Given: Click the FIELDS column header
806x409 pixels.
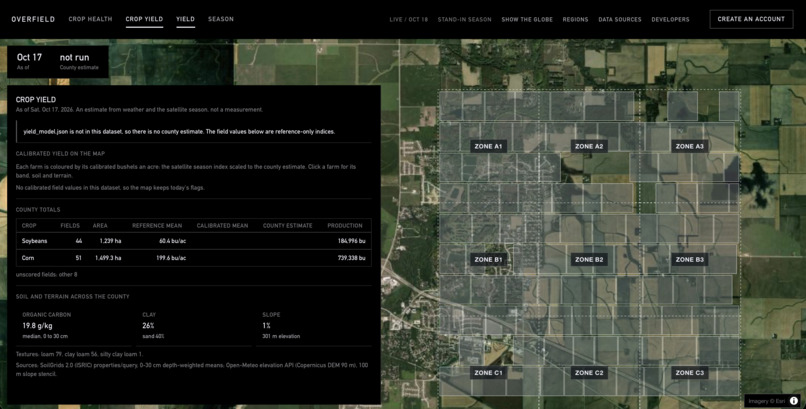Looking at the screenshot, I should tap(70, 226).
